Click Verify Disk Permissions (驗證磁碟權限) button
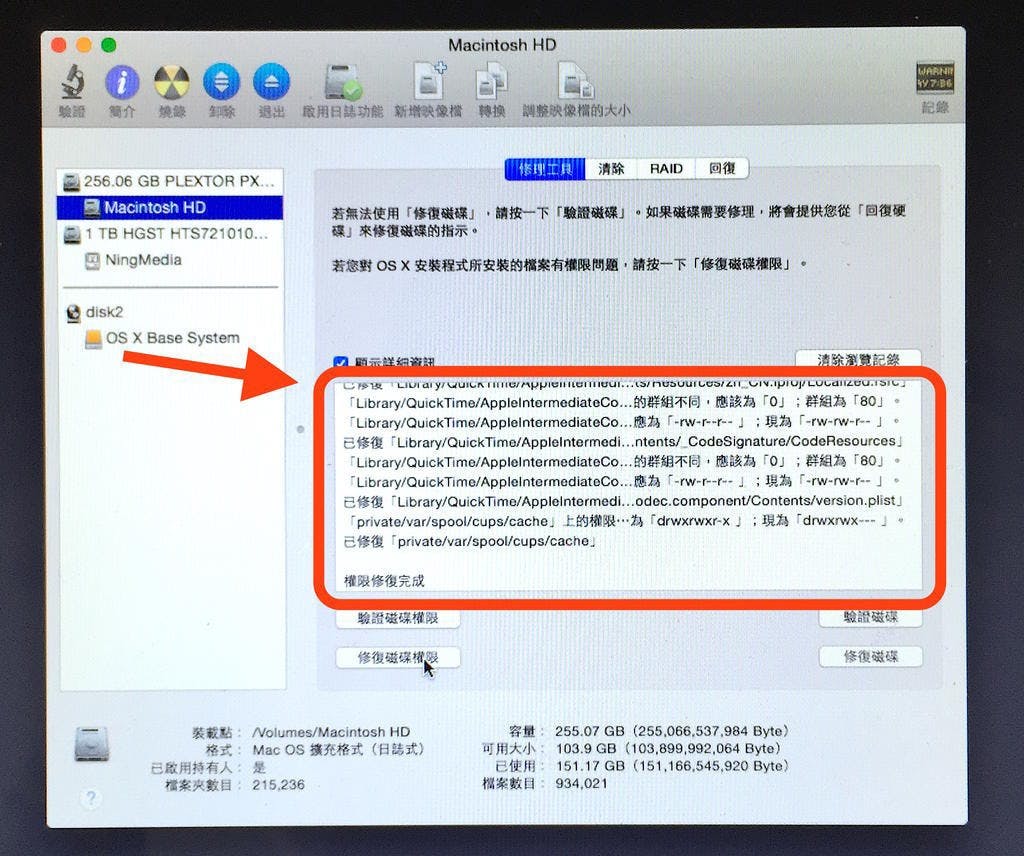Image resolution: width=1024 pixels, height=856 pixels. click(398, 618)
